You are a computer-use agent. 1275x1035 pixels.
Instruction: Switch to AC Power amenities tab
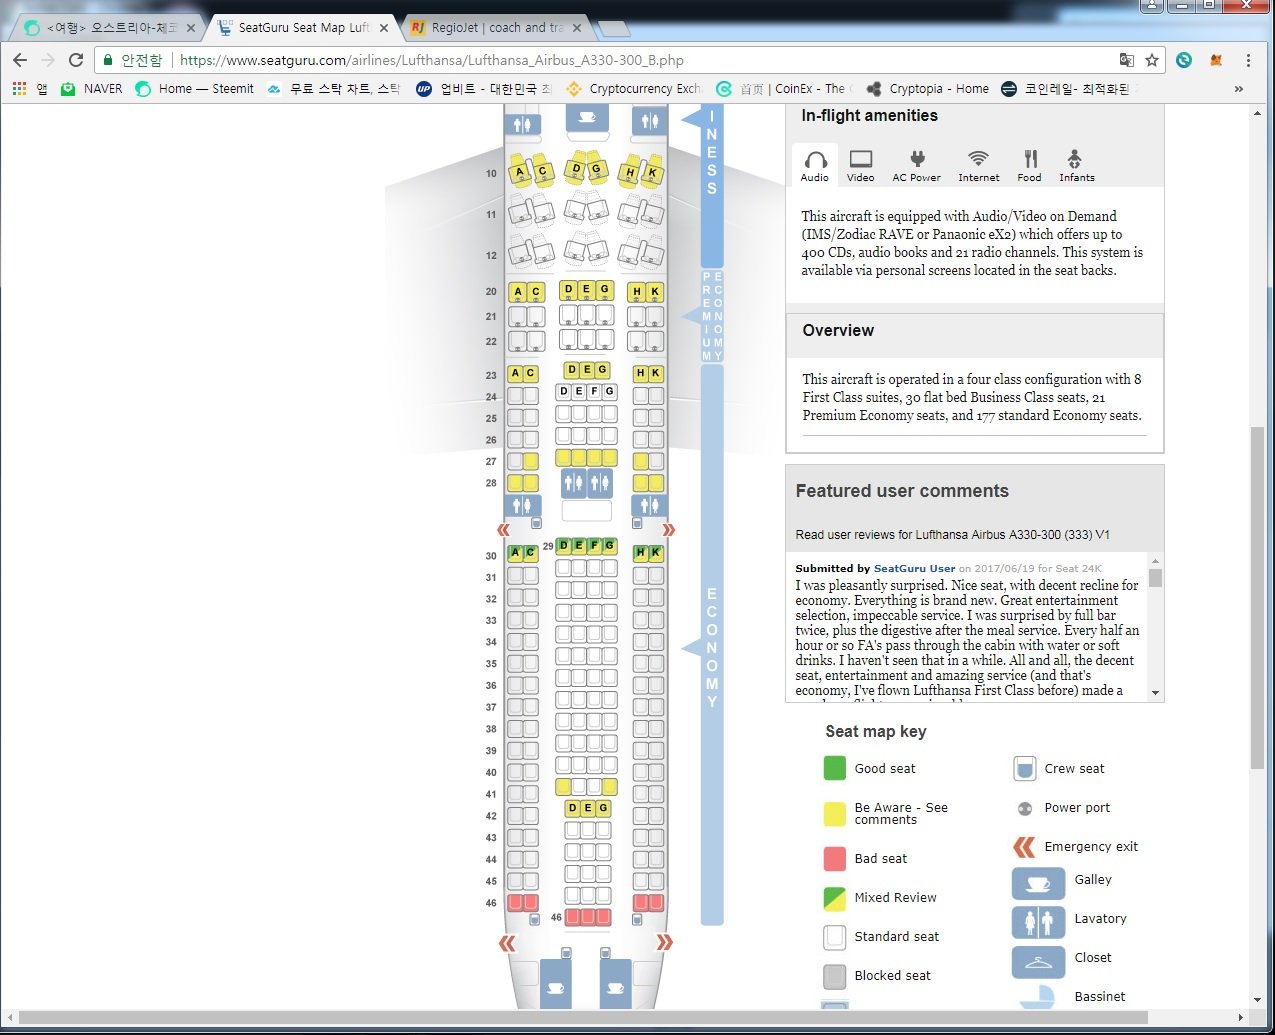[x=916, y=165]
